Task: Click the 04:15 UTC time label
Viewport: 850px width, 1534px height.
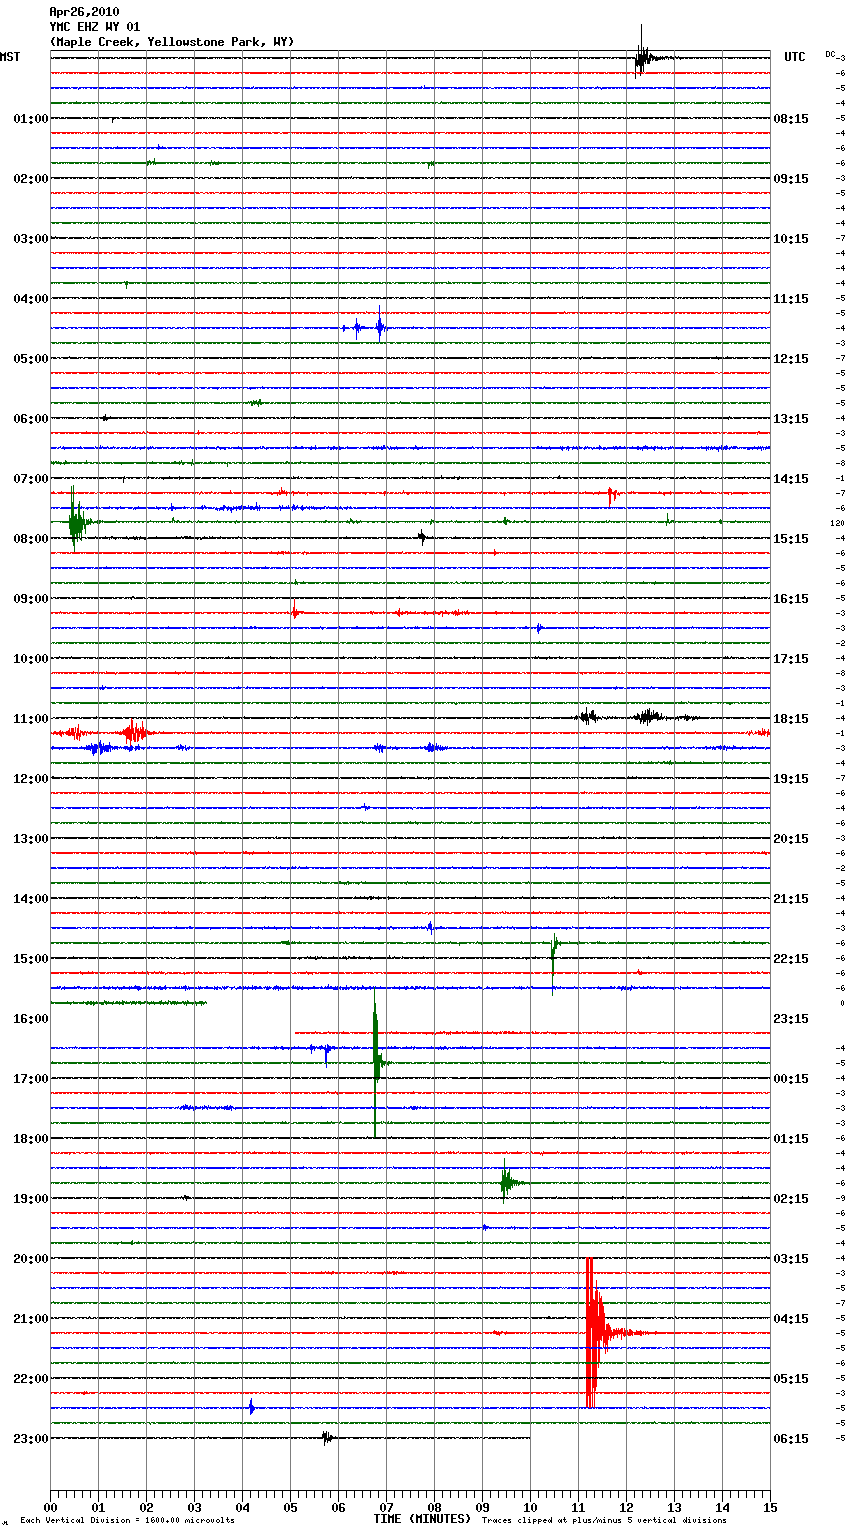Action: coord(791,1319)
